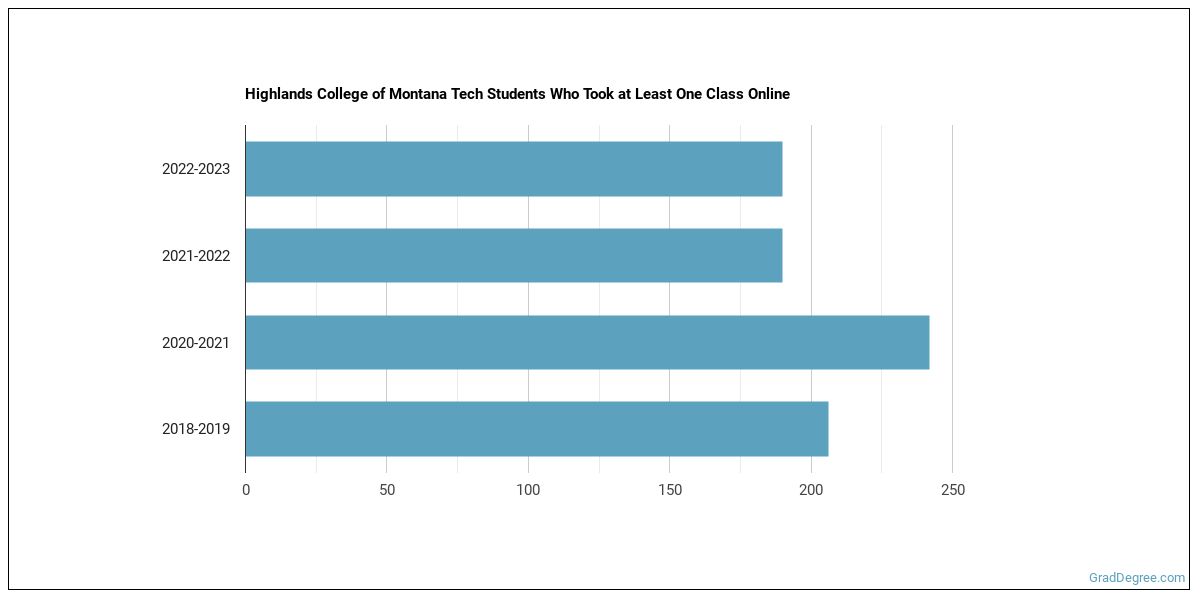The height and width of the screenshot is (600, 1200).
Task: Click the longest bar for 2020-2021
Action: pyautogui.click(x=587, y=342)
